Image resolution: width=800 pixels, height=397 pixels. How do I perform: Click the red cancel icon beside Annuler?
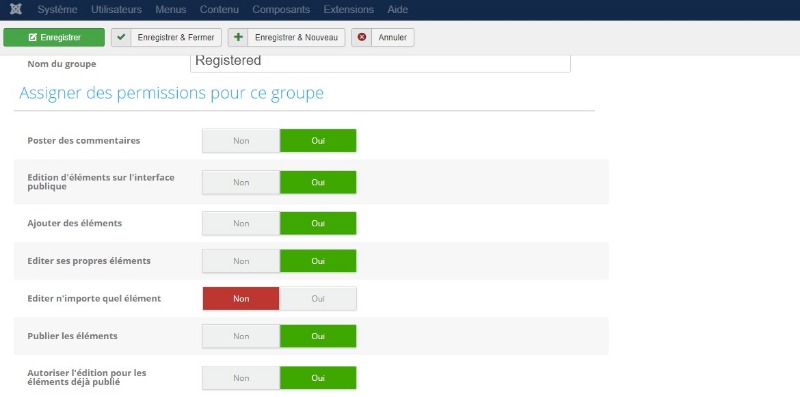[362, 37]
